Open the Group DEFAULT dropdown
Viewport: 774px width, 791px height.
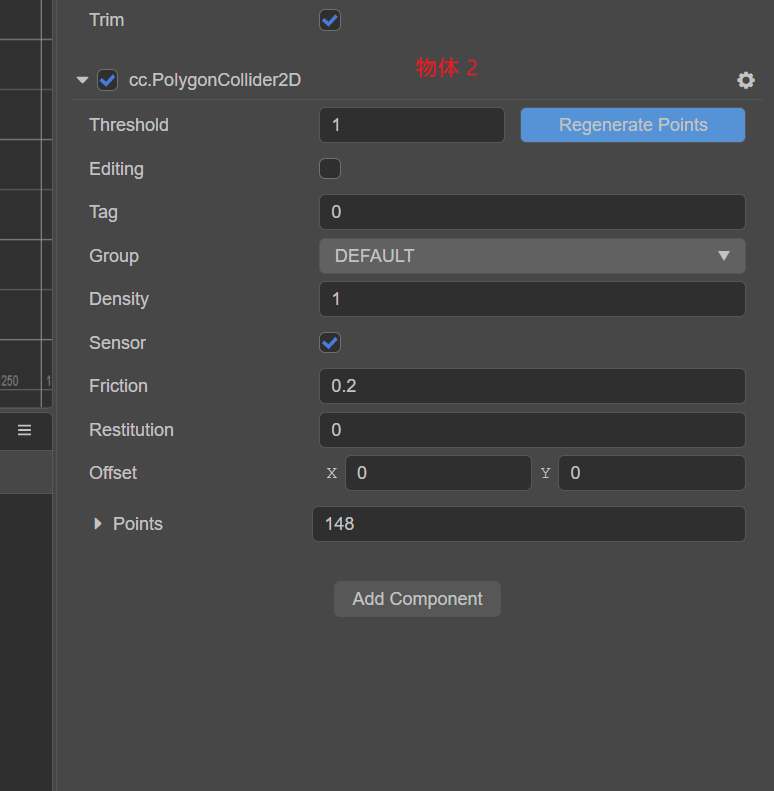532,256
